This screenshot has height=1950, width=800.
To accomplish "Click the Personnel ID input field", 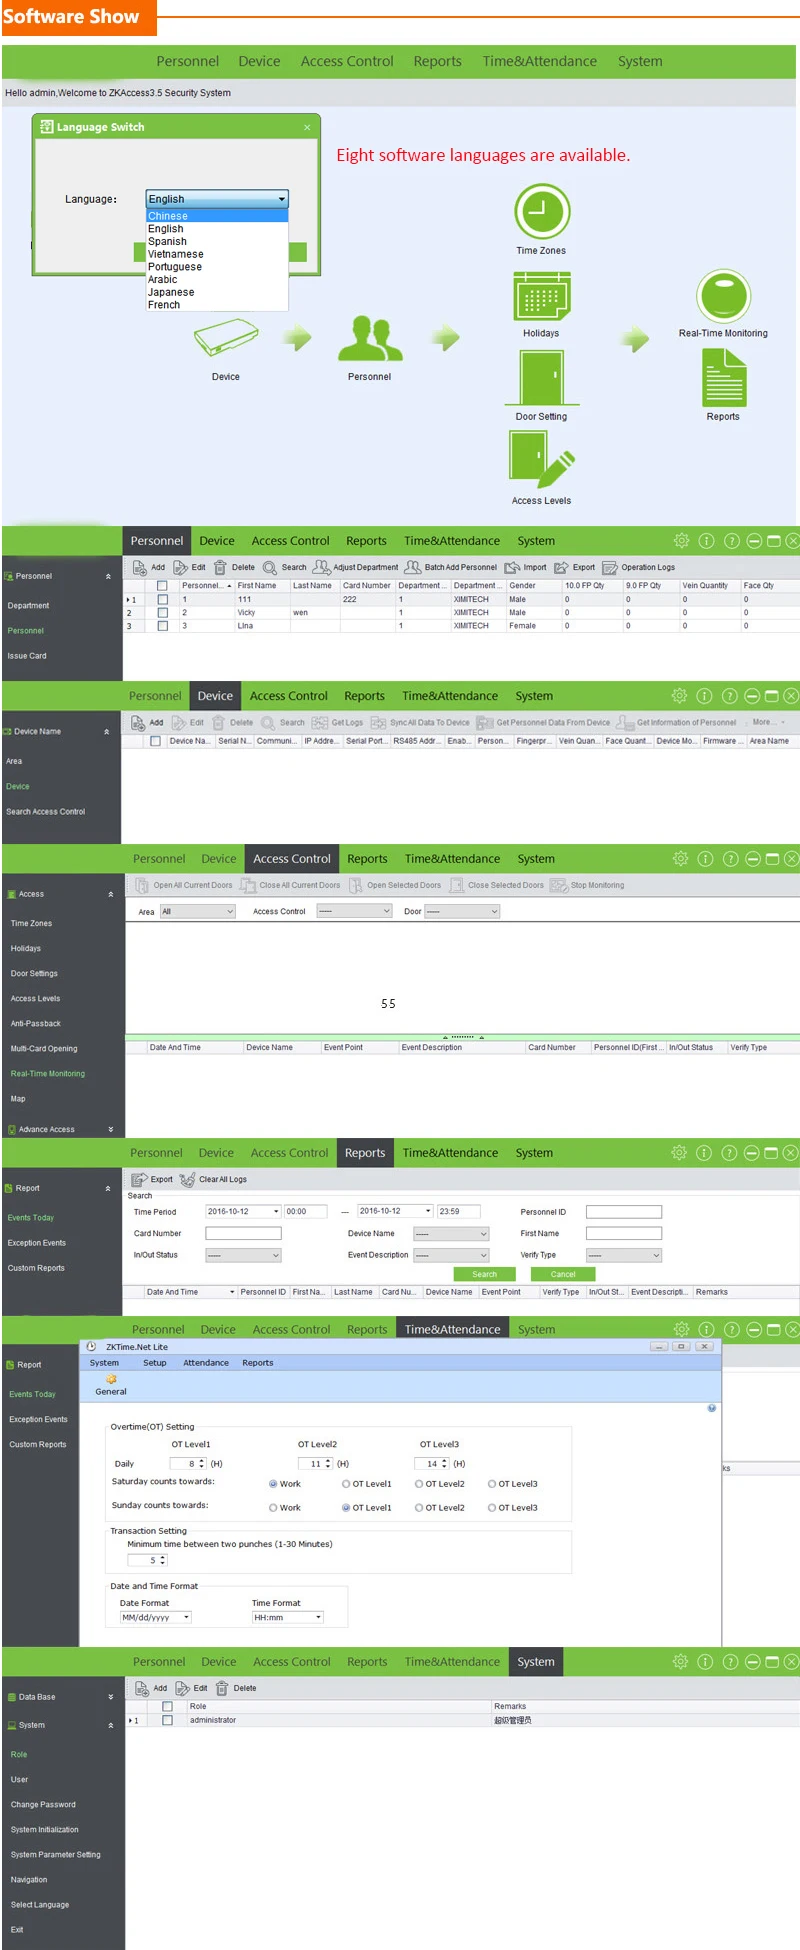I will coord(624,1212).
